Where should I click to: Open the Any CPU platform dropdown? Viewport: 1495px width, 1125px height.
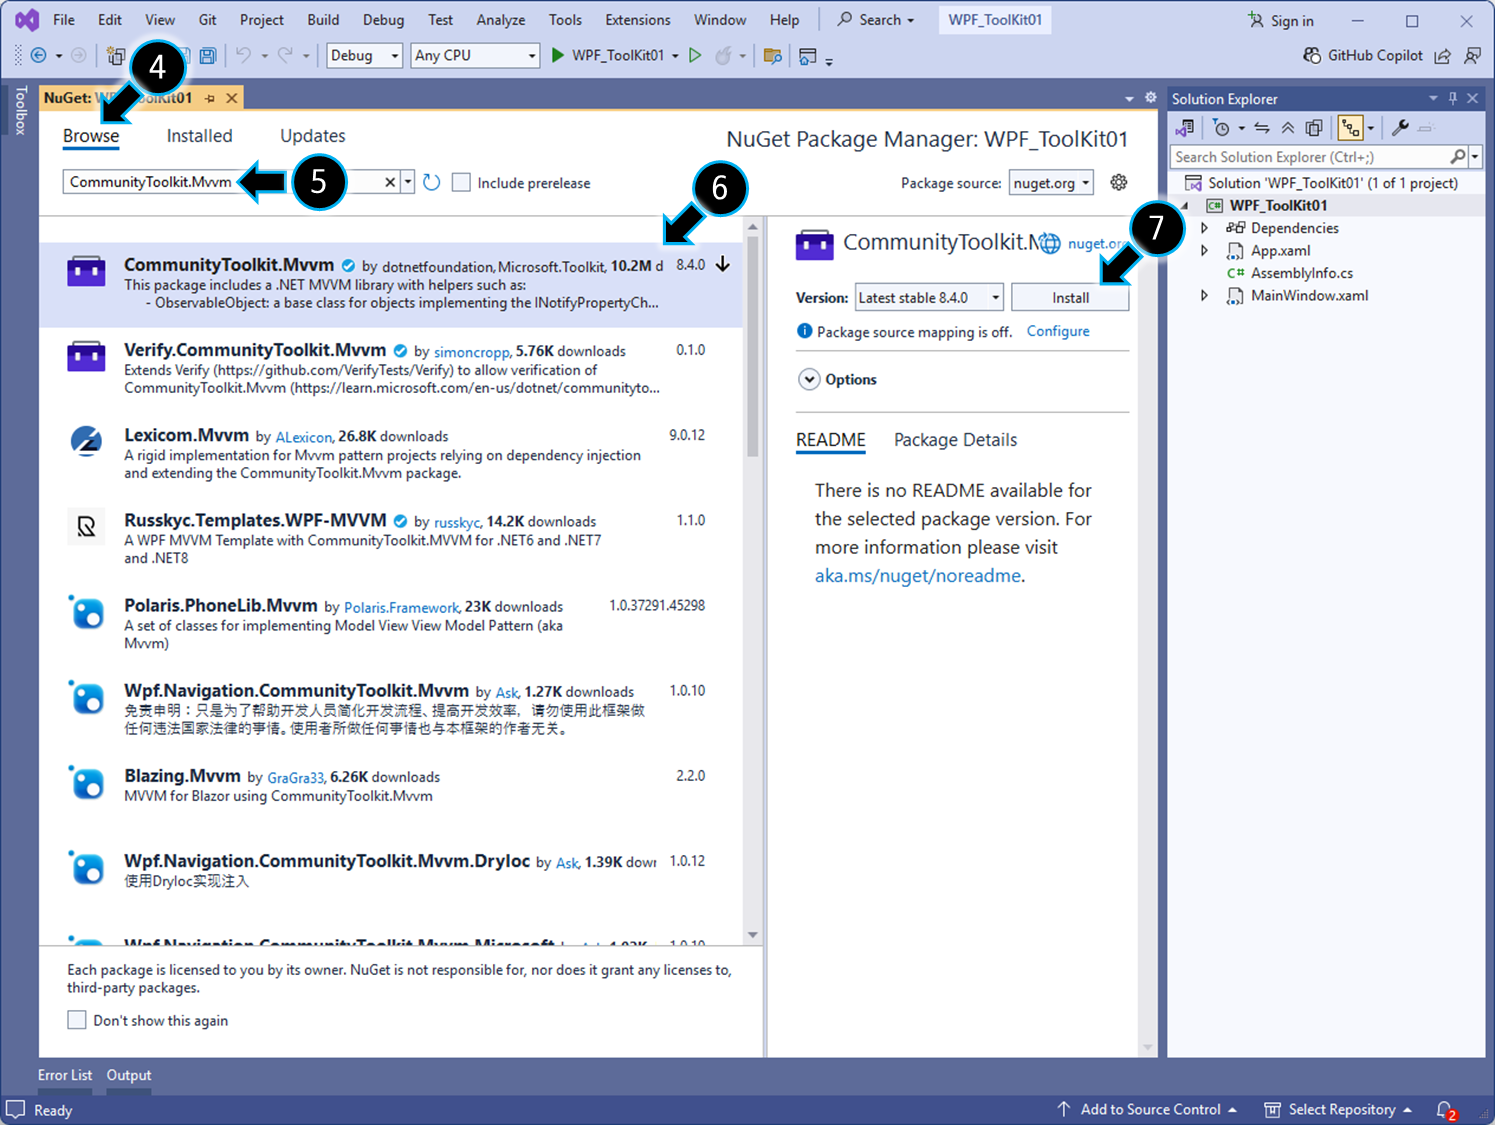coord(475,56)
